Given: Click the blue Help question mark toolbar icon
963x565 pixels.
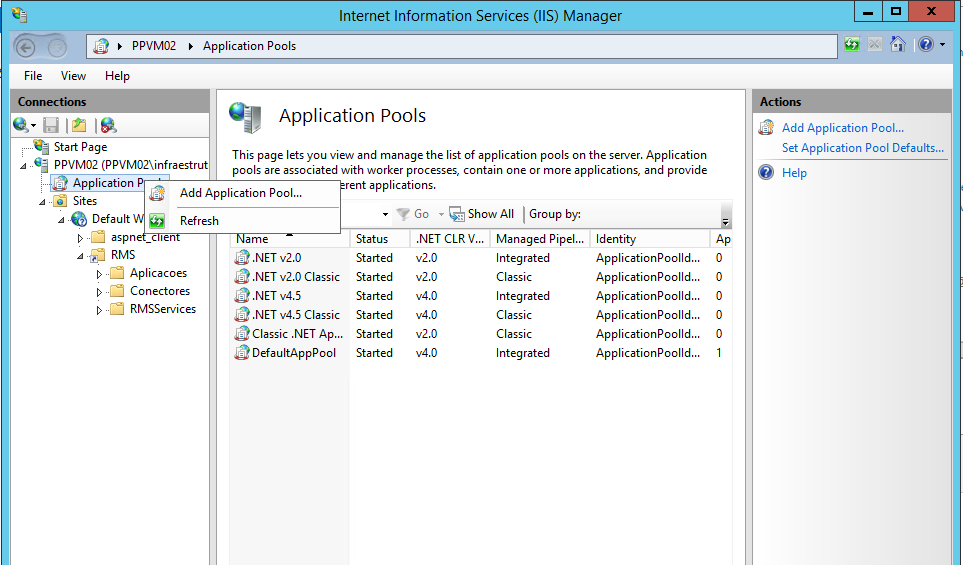Looking at the screenshot, I should coord(926,45).
